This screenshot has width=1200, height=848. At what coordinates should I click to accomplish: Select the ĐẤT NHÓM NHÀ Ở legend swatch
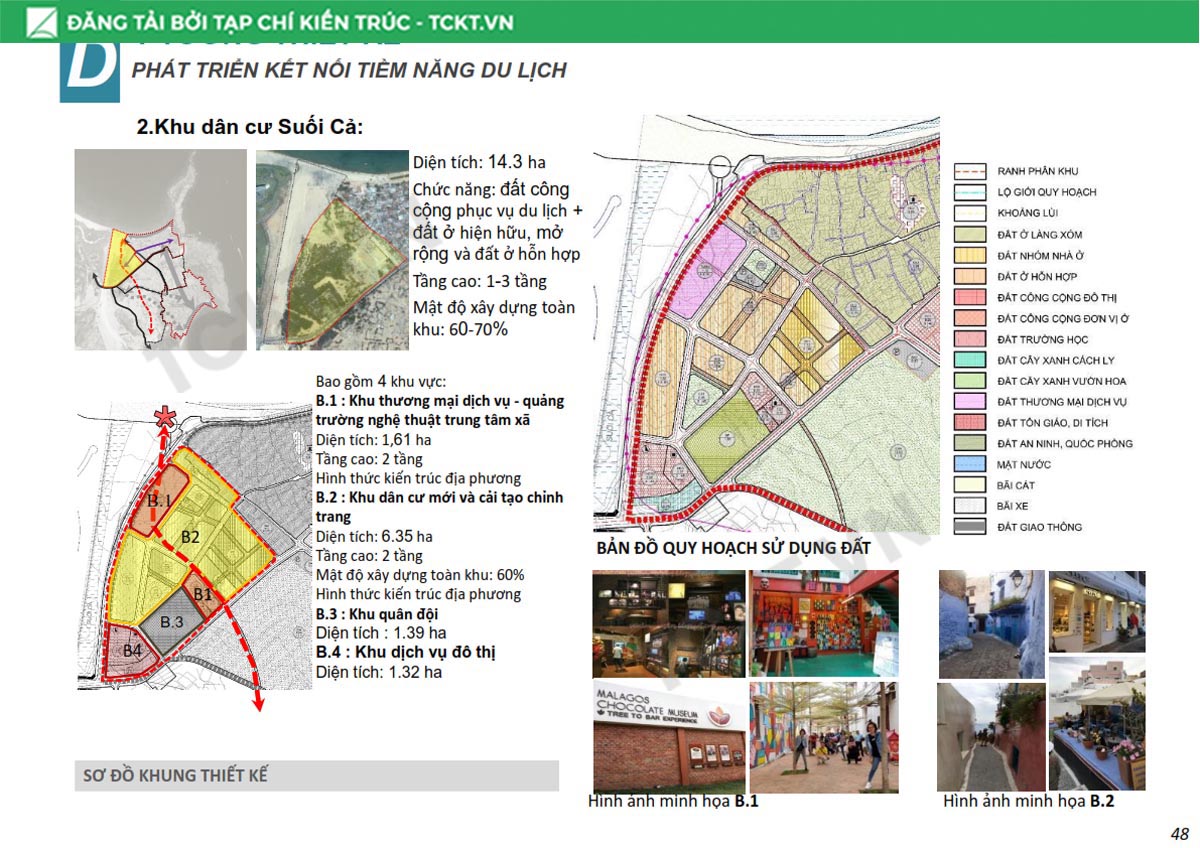coord(970,255)
